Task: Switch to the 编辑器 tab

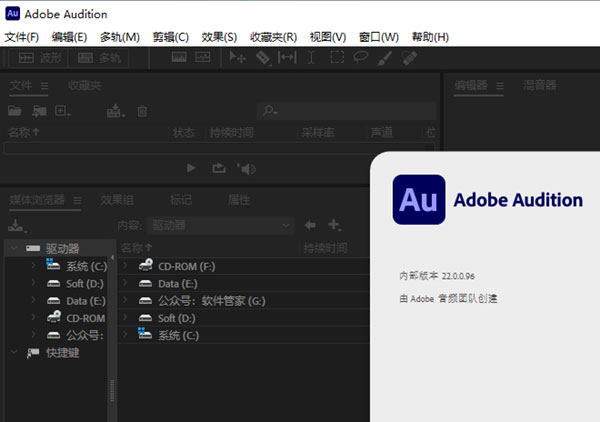Action: 471,85
